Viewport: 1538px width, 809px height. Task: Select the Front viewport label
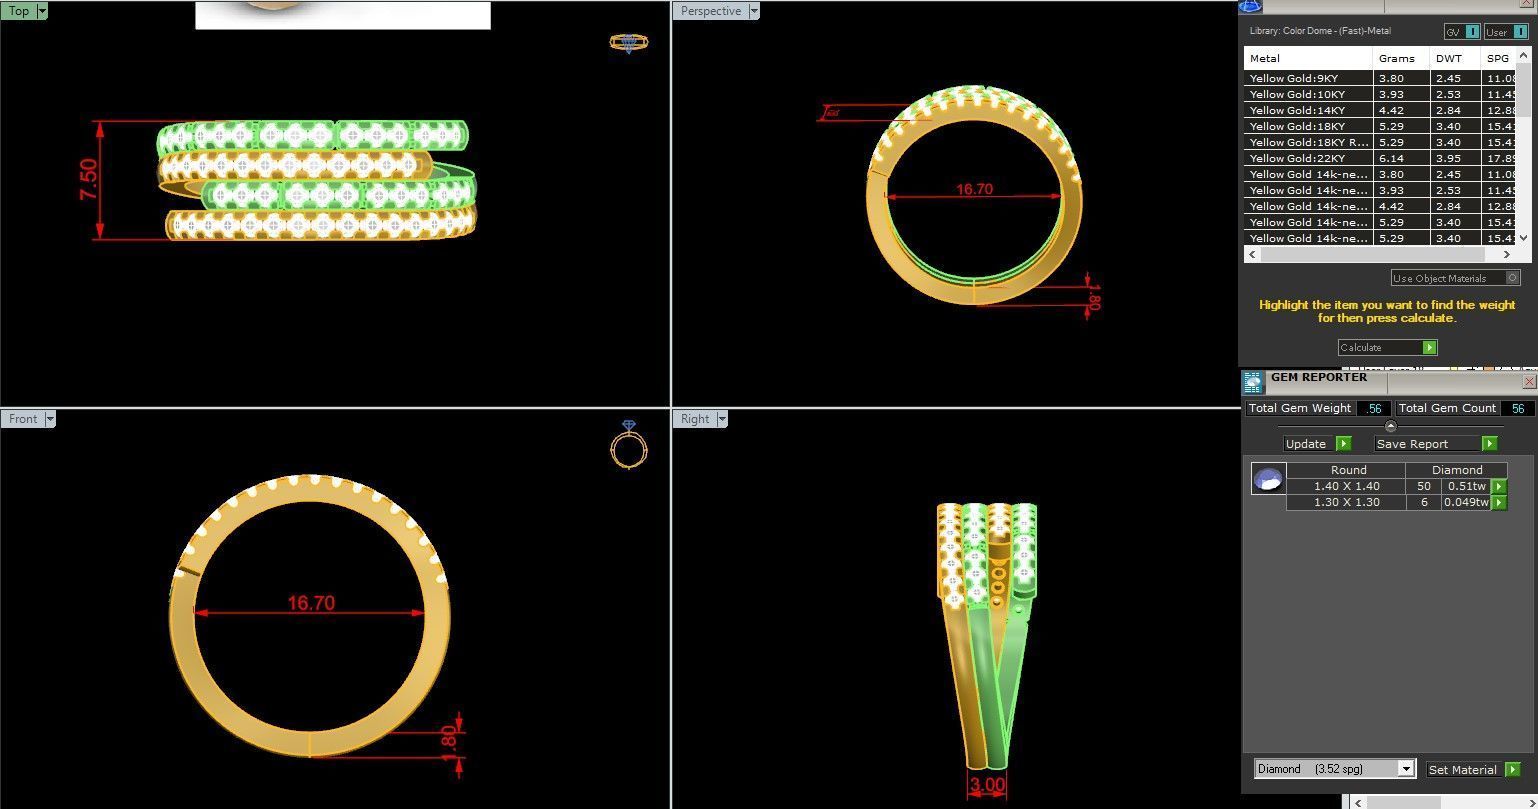point(23,419)
